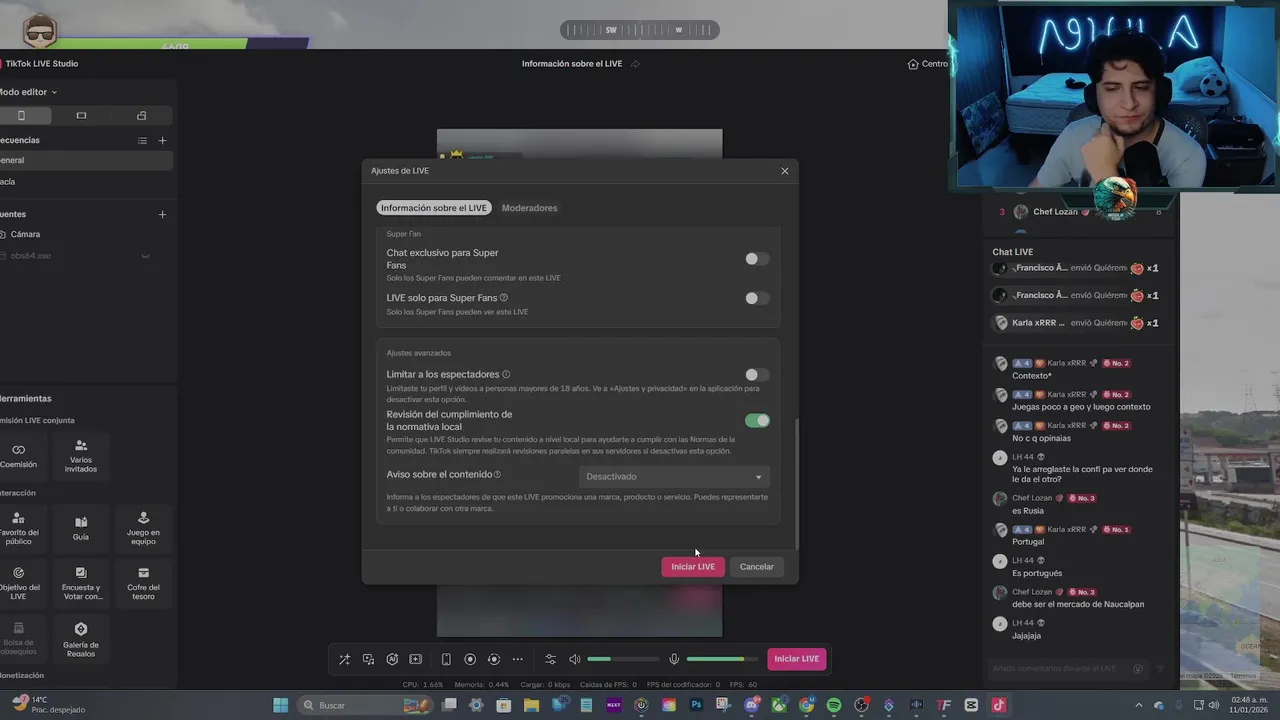The image size is (1280, 720).
Task: Click Iniciar LIVE in the bottom toolbar
Action: point(797,659)
